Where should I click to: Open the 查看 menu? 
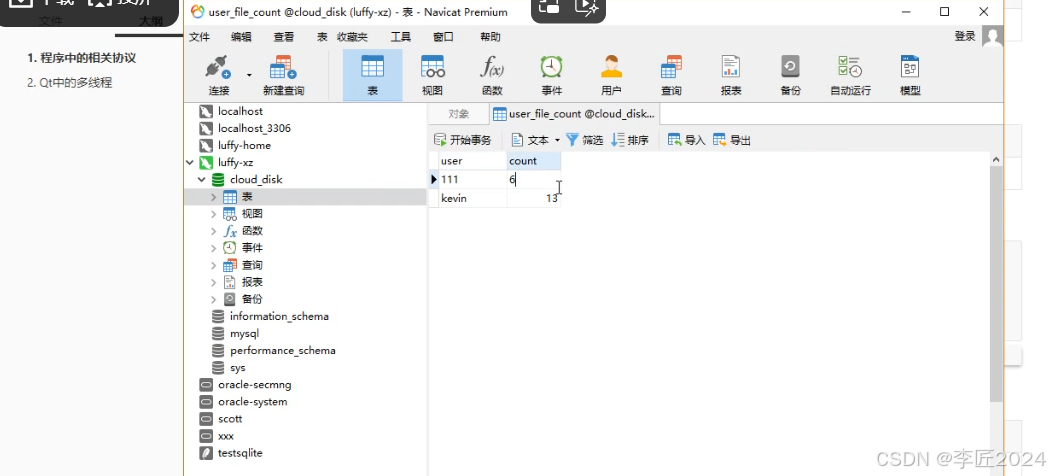point(283,37)
